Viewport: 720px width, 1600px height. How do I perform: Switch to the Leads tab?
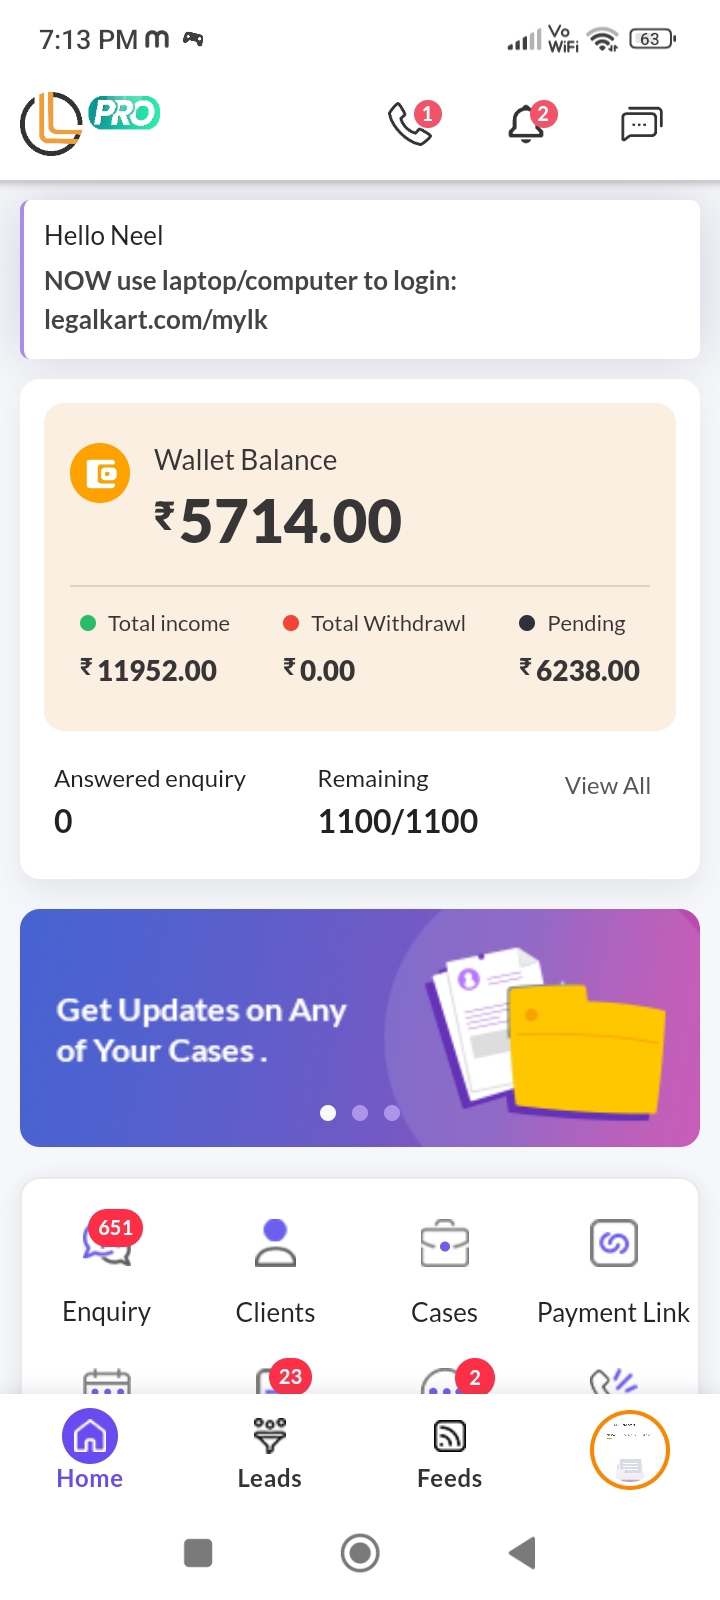[270, 1452]
